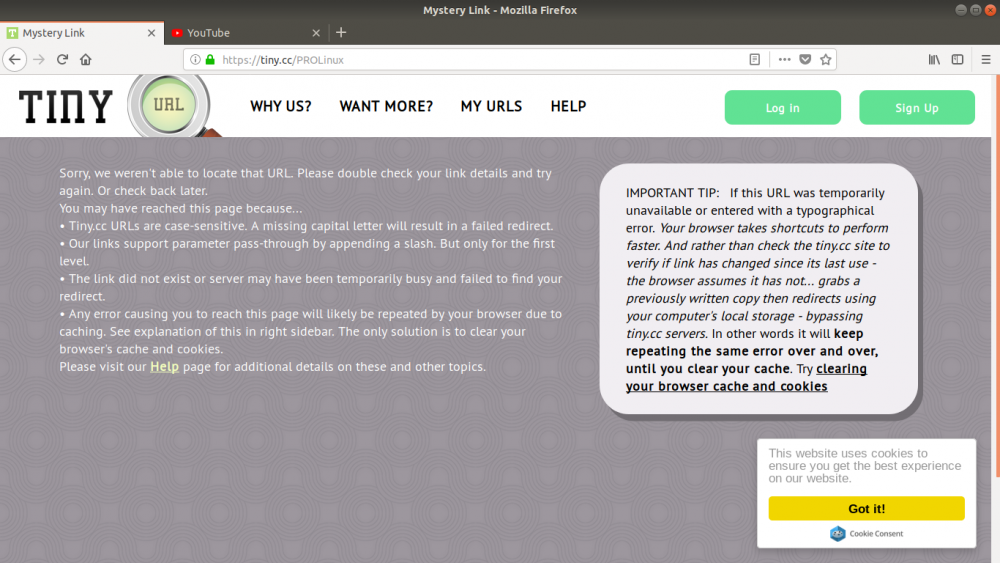Save page to Pocket
Viewport: 1000px width, 563px height.
[805, 59]
